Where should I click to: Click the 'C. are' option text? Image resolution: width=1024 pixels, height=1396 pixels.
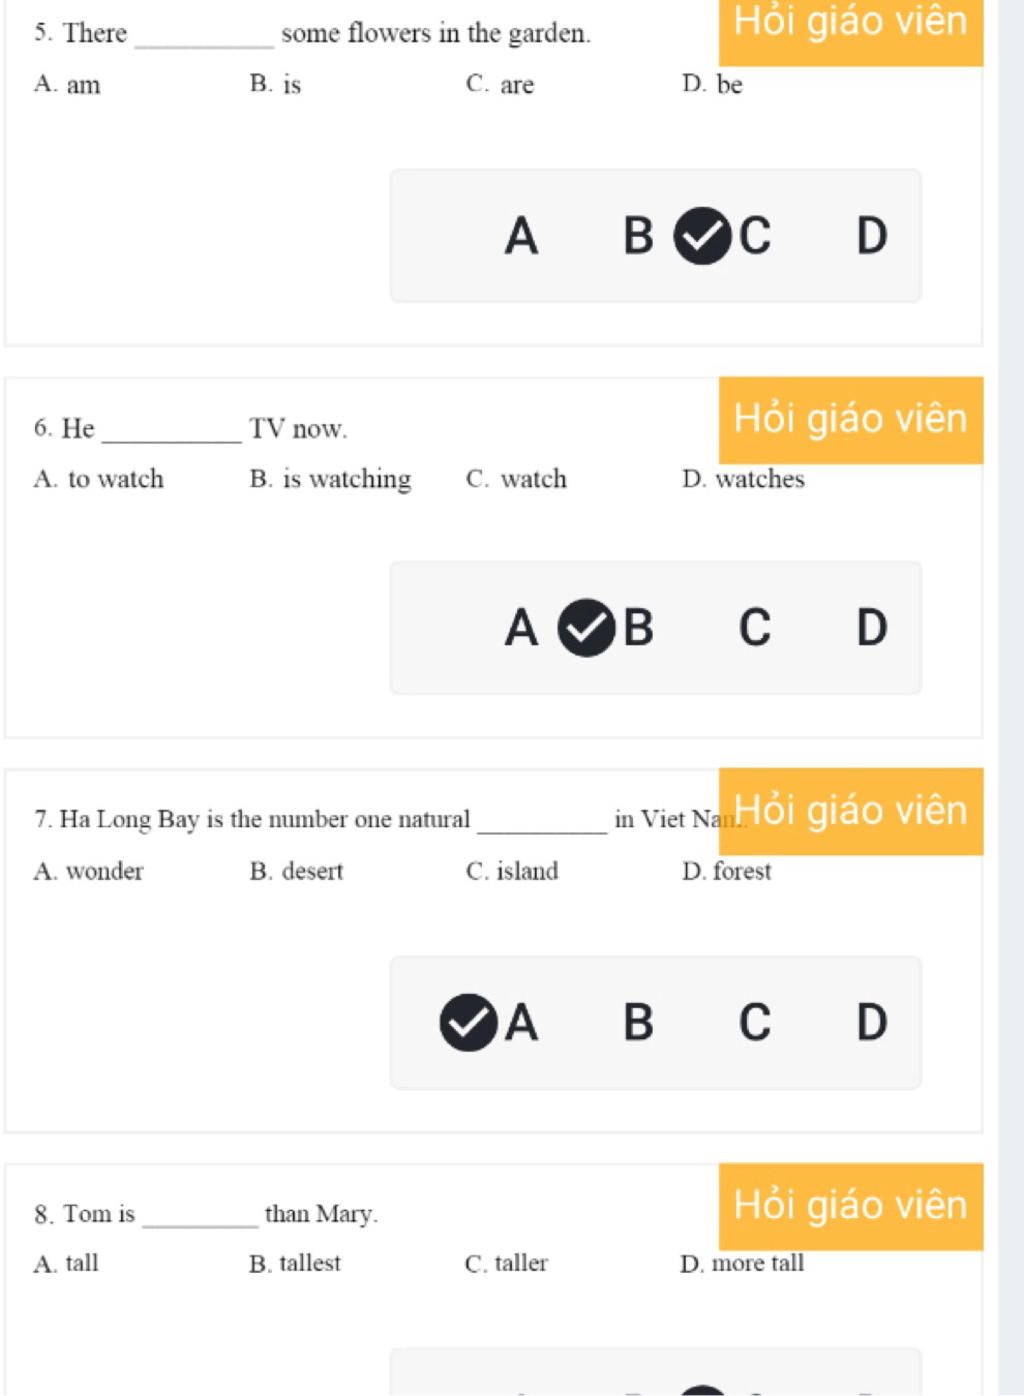[500, 85]
